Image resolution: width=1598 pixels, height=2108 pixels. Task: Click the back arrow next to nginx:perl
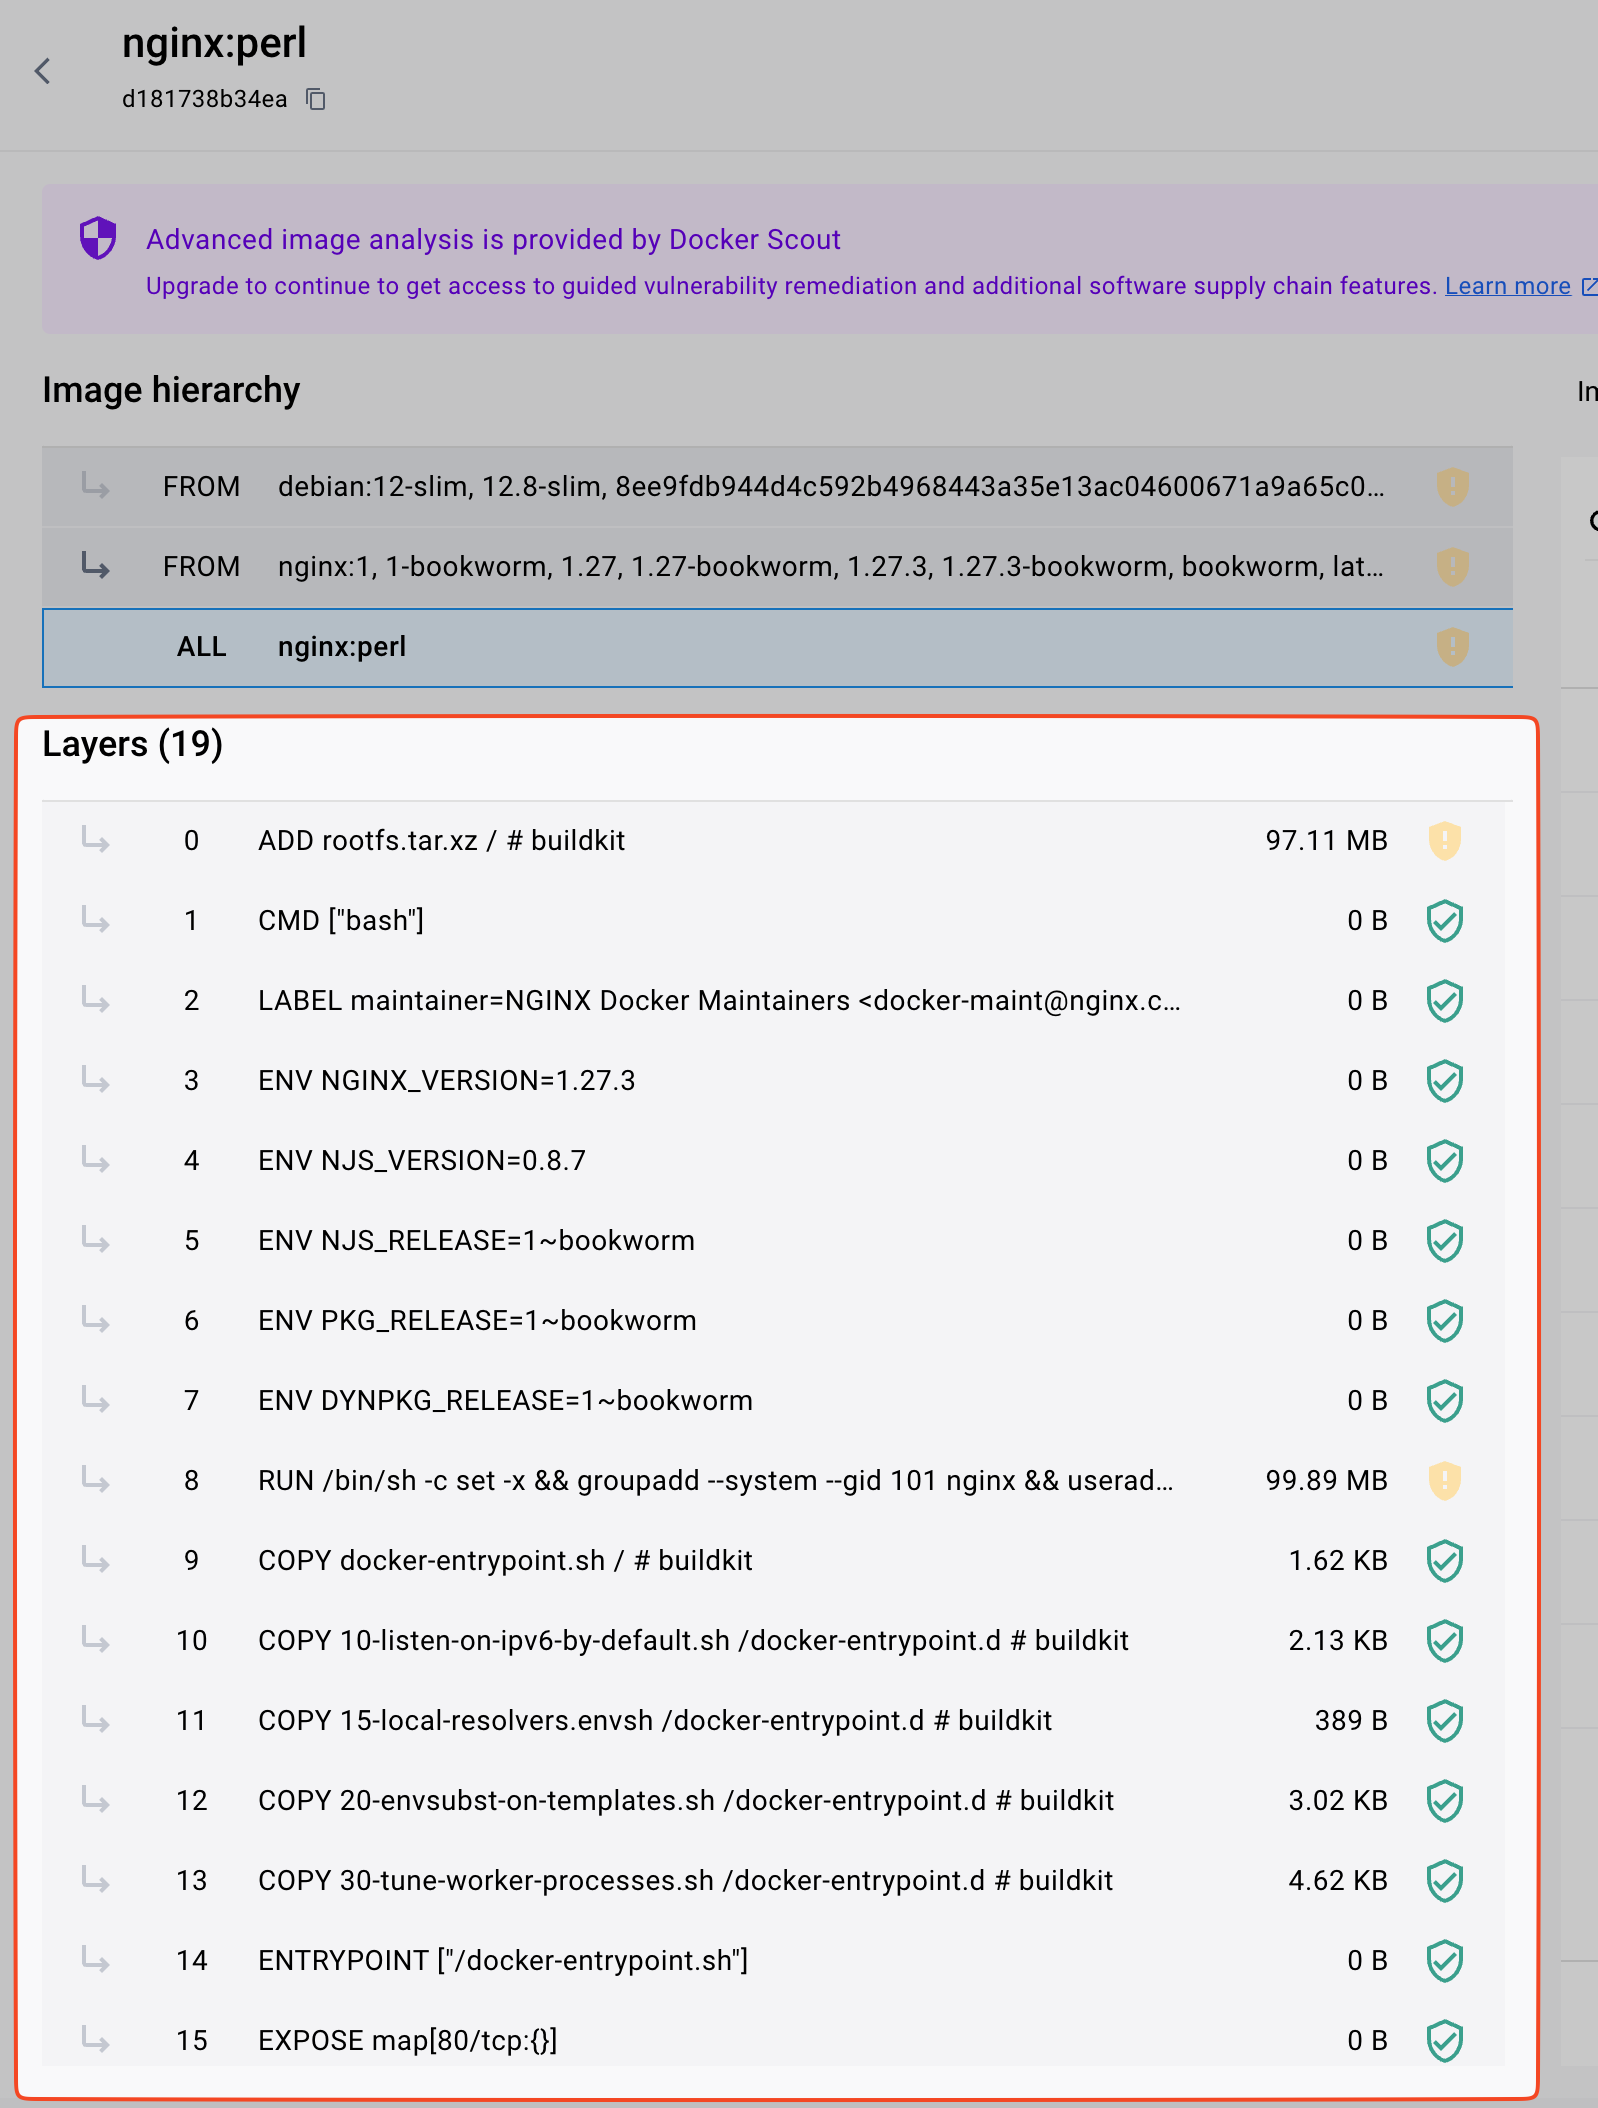[x=42, y=71]
